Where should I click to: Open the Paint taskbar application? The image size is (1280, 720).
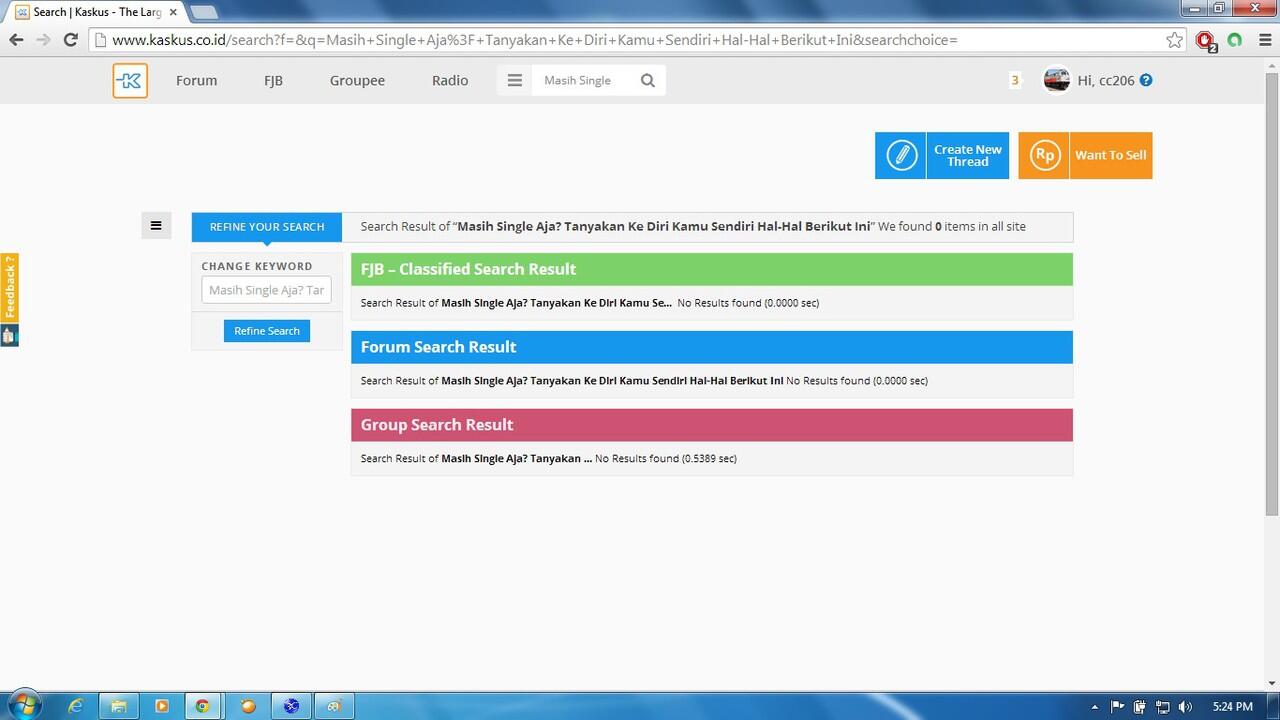[x=334, y=706]
